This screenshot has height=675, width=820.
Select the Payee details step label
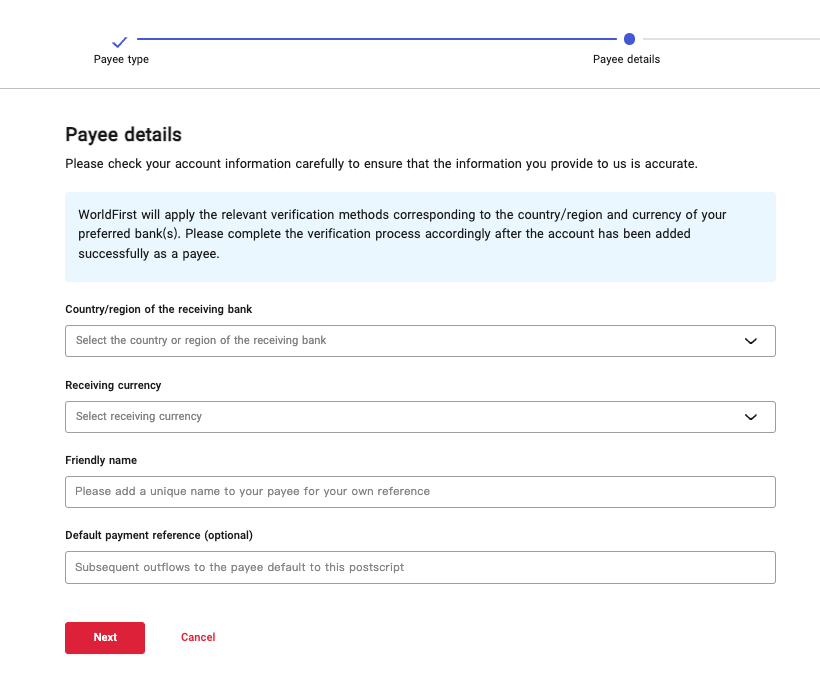(626, 59)
